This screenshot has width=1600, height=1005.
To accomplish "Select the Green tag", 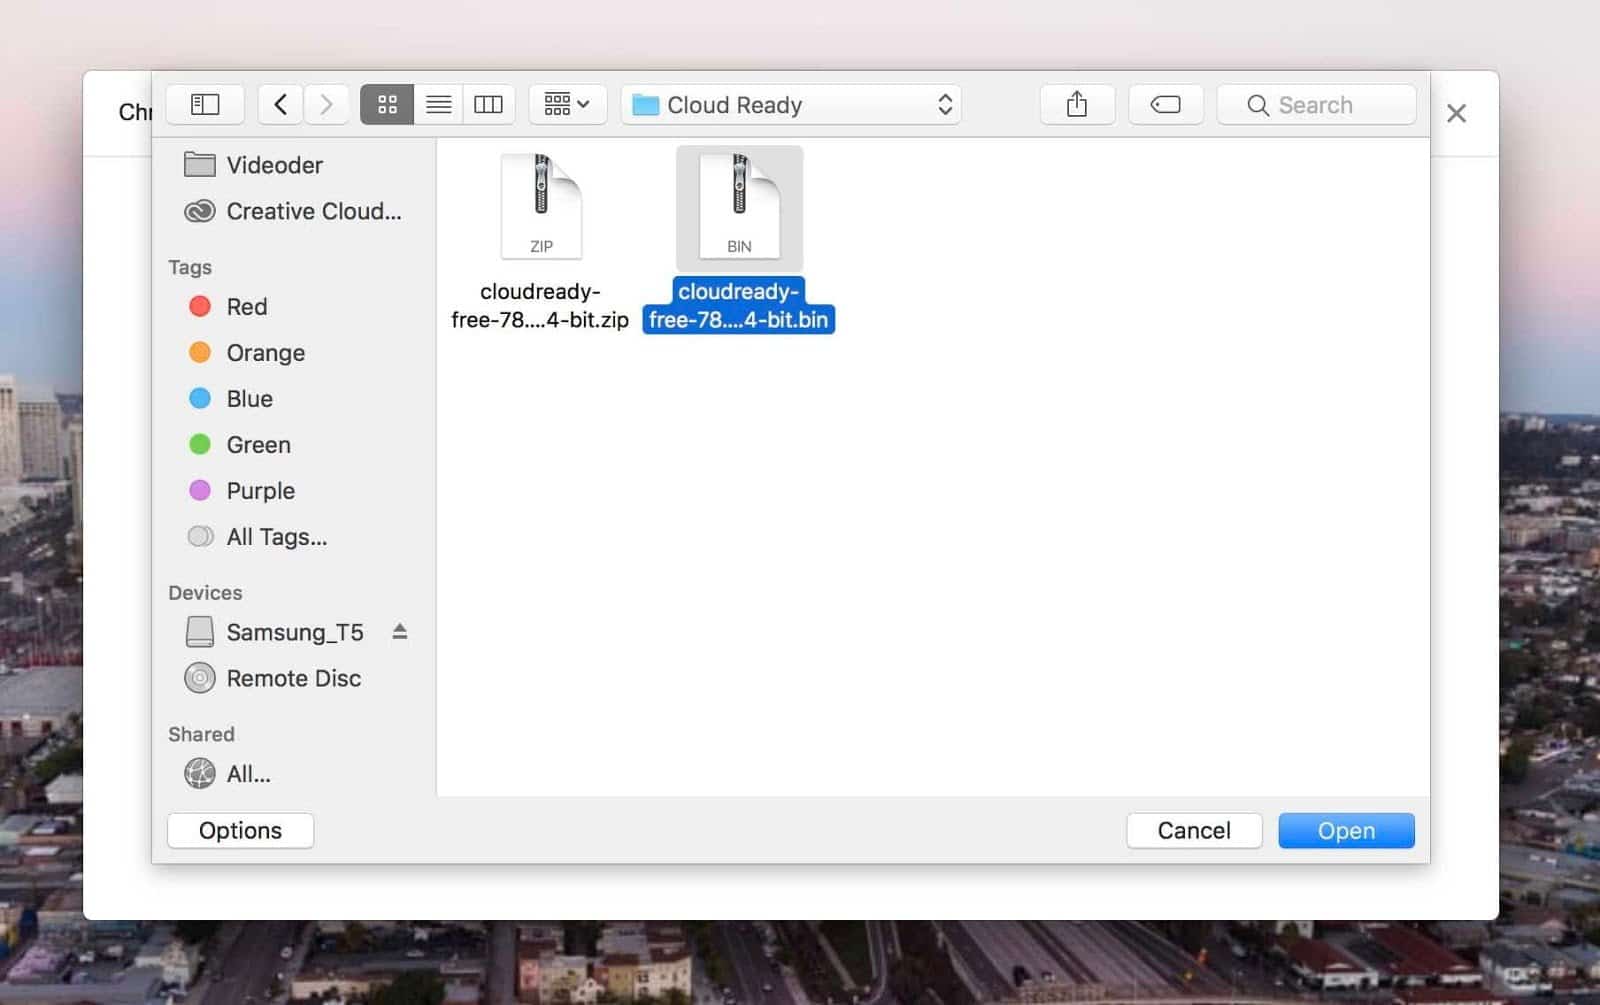I will tap(257, 444).
